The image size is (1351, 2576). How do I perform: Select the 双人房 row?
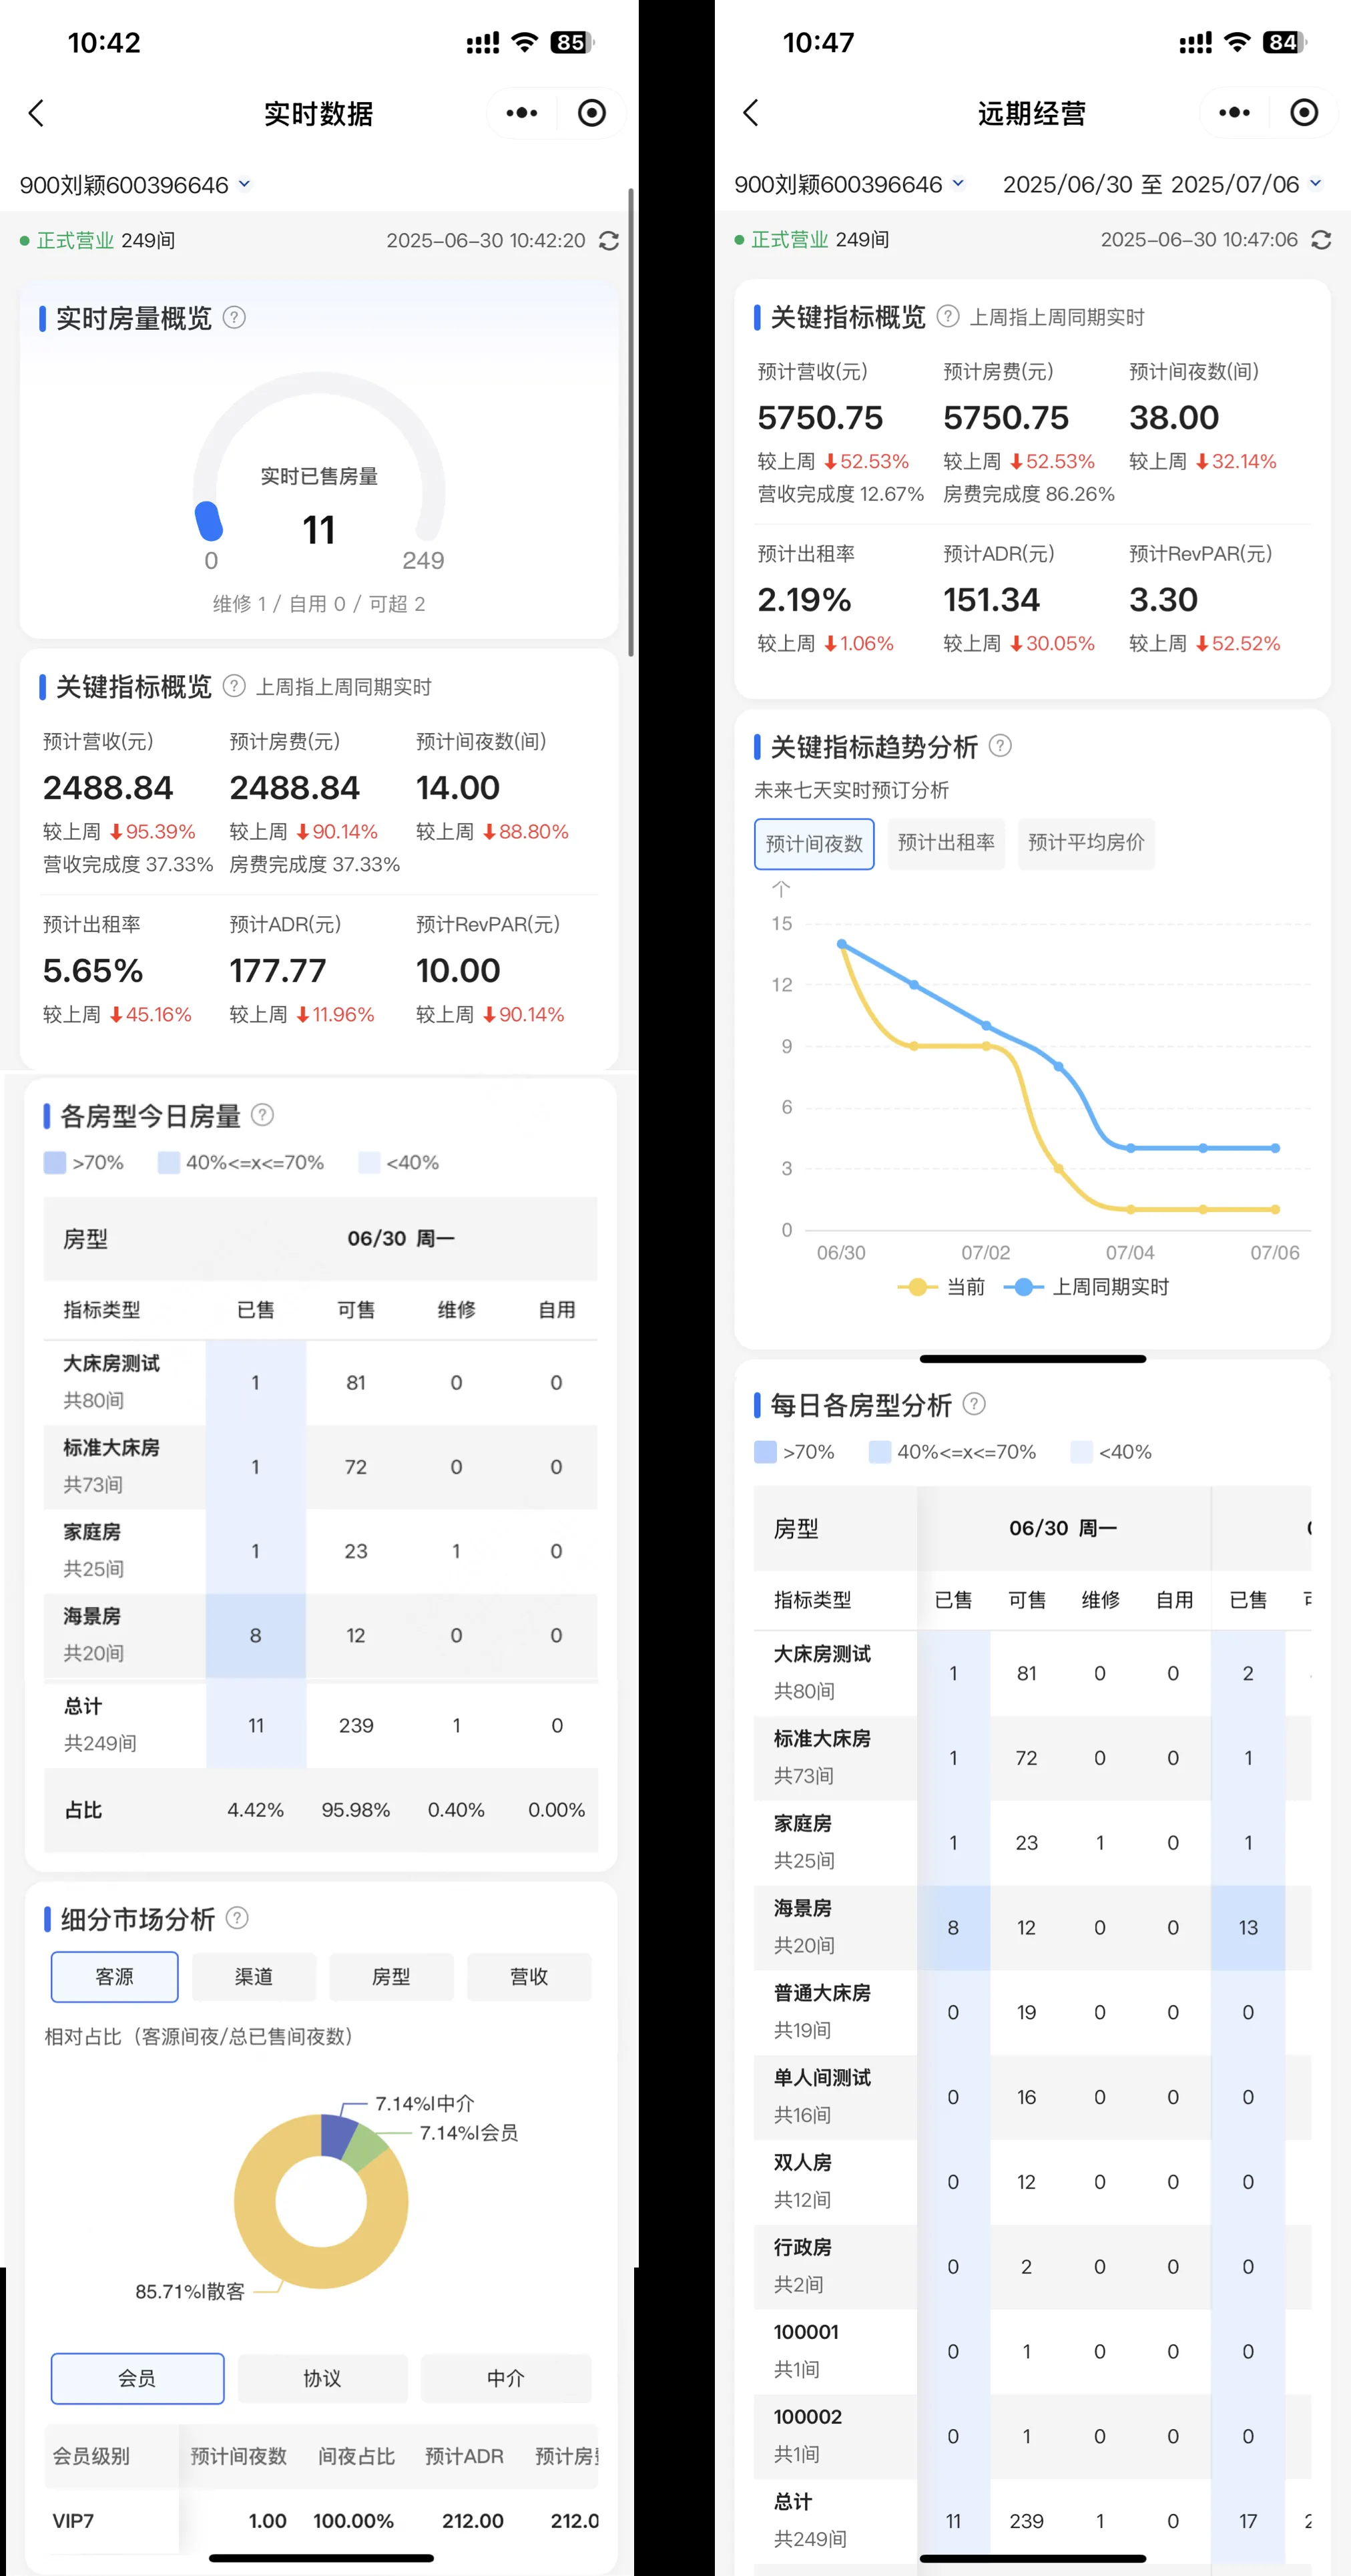(x=1032, y=2181)
